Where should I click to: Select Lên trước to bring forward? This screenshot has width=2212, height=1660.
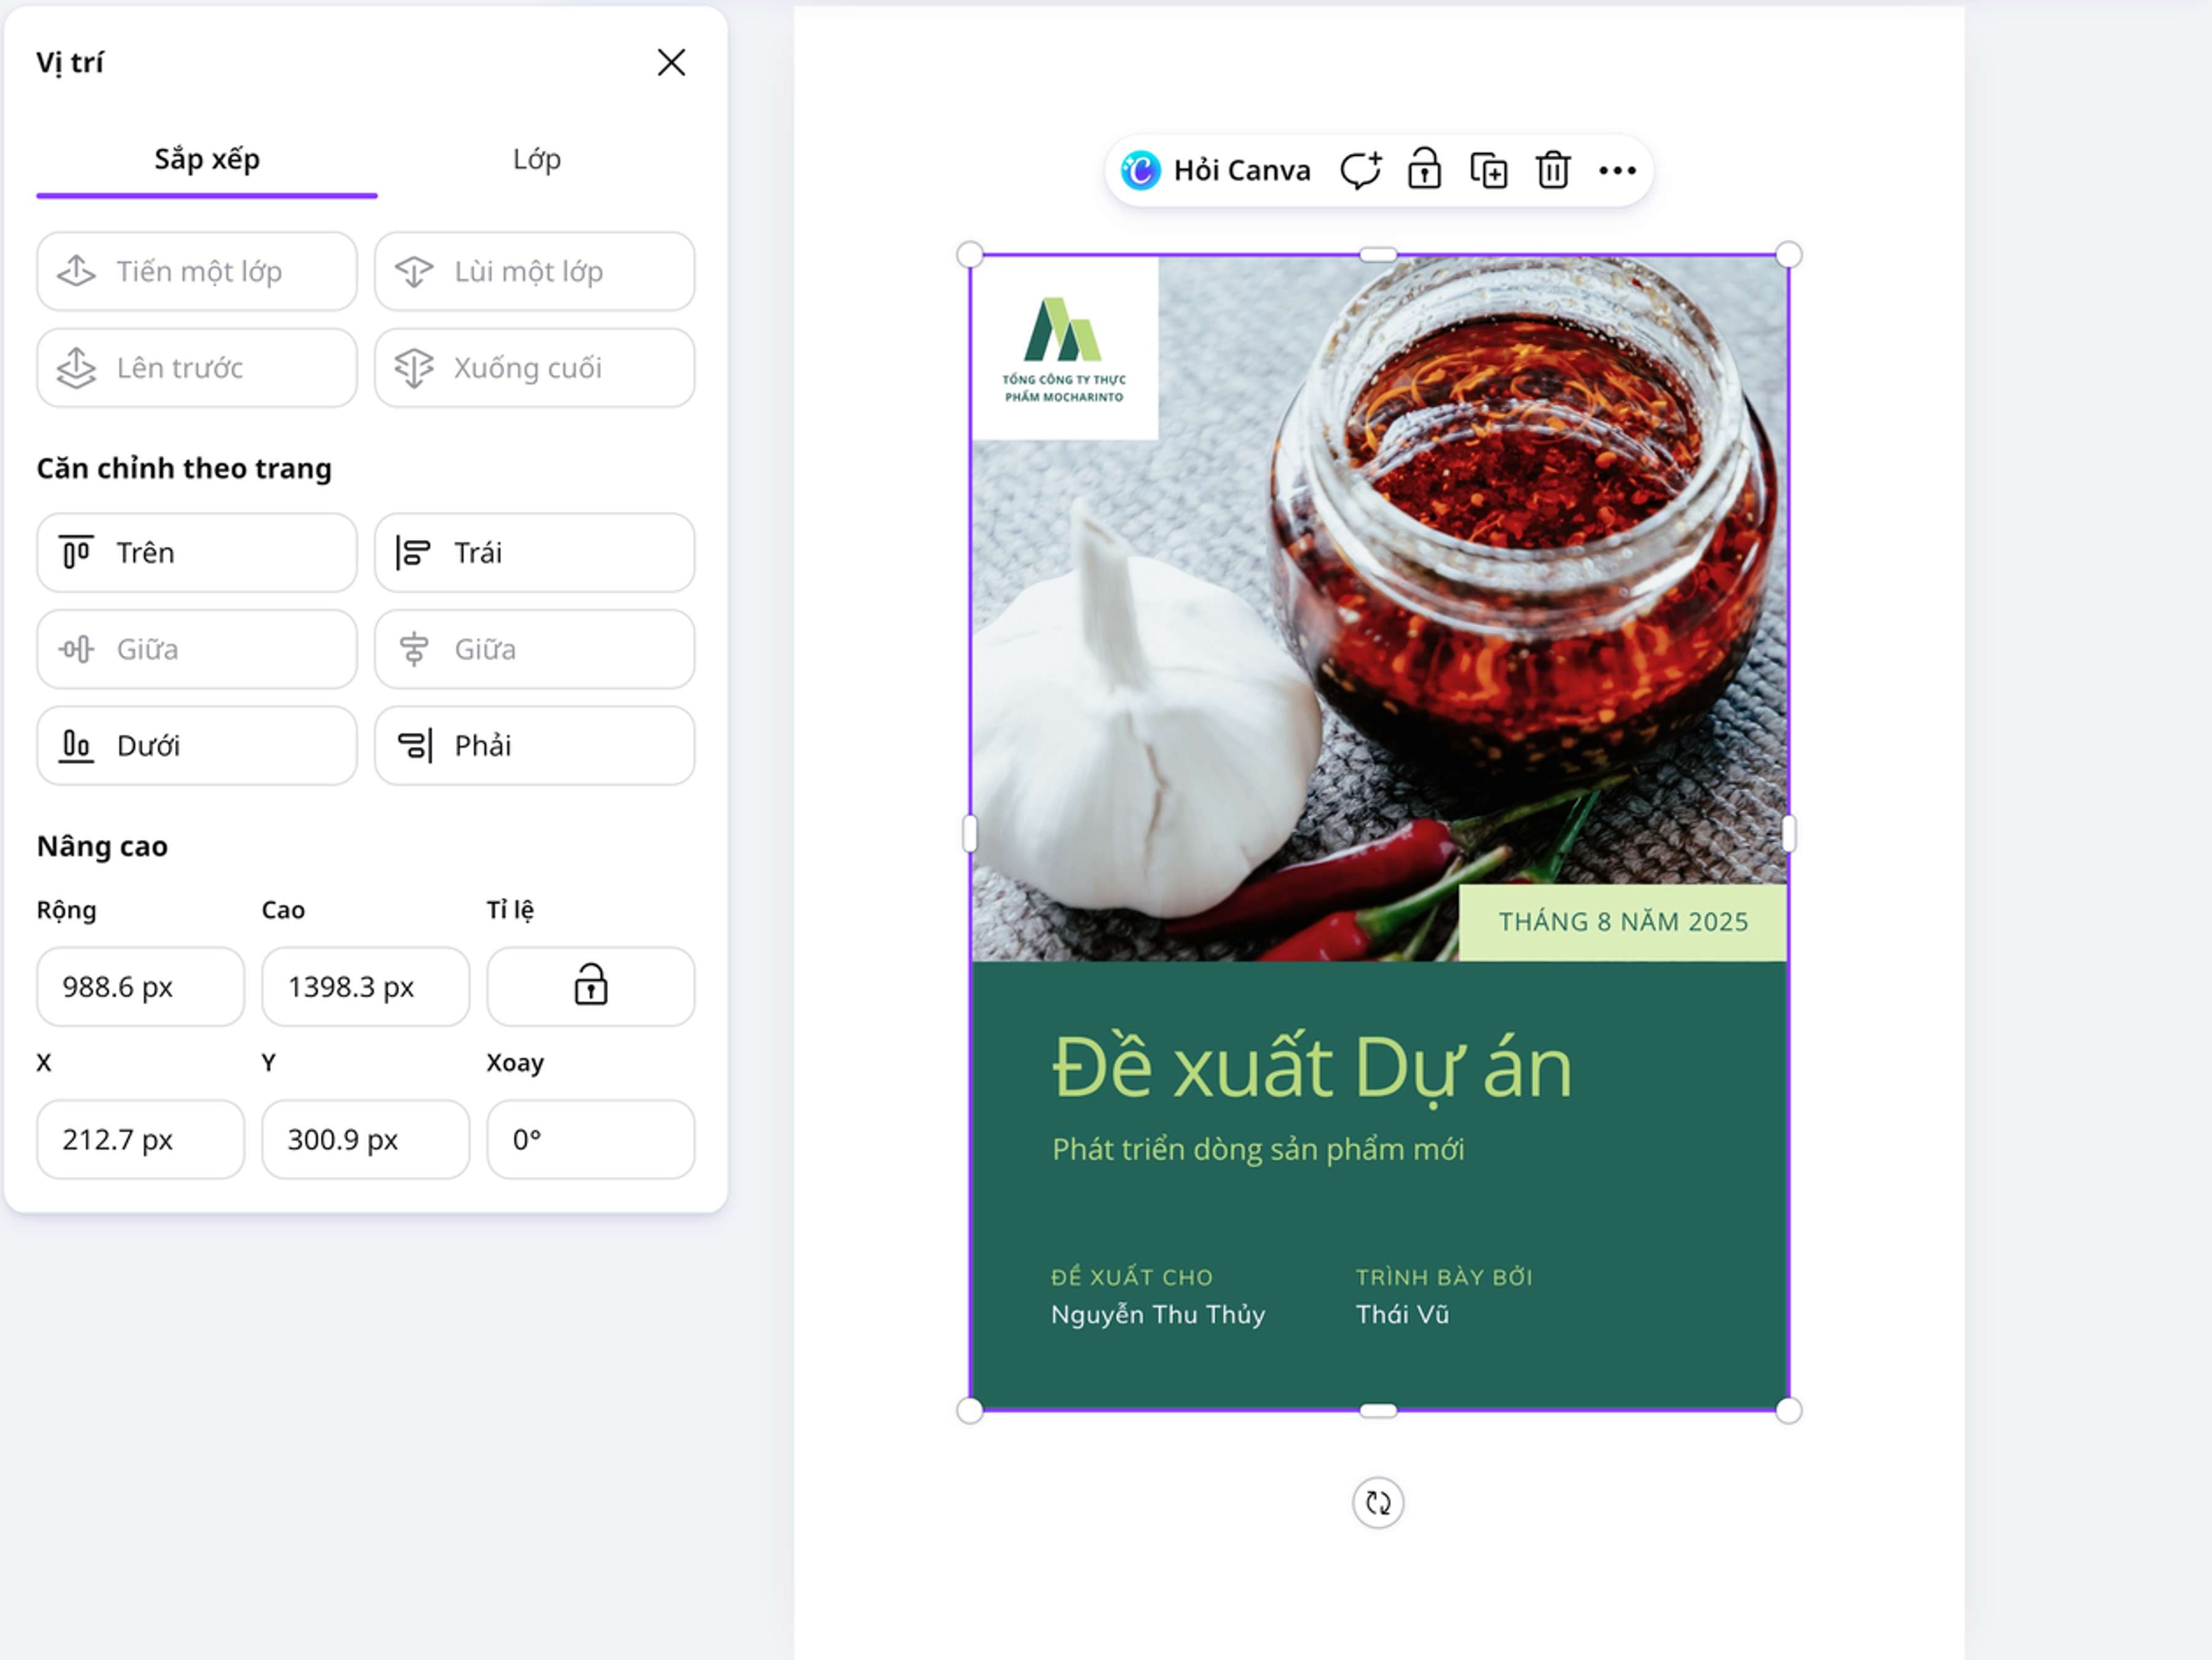tap(197, 368)
